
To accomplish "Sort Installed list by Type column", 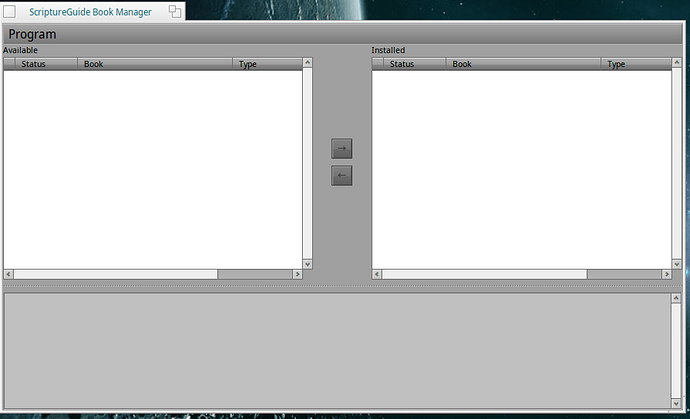I will click(x=636, y=64).
